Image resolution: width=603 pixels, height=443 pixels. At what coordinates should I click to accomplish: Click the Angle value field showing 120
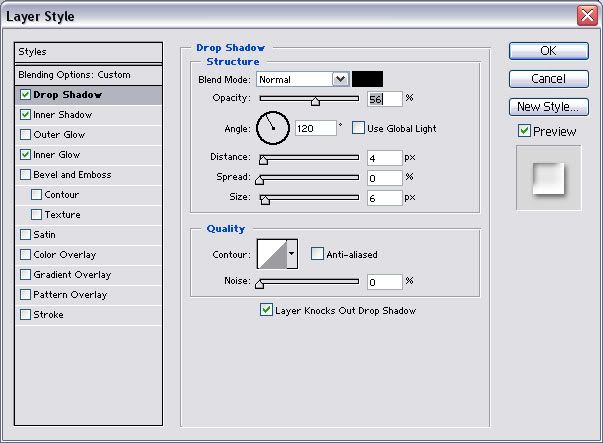click(x=316, y=128)
